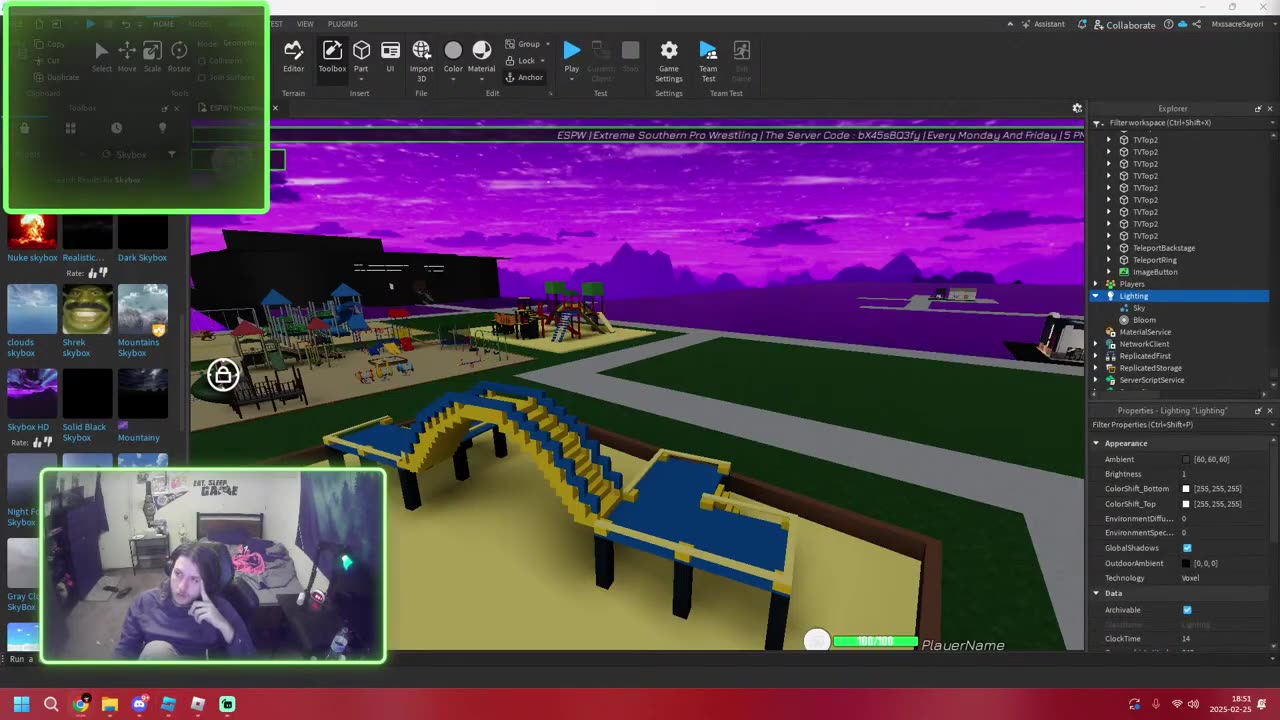Click the Filter Properties search field

[1182, 425]
